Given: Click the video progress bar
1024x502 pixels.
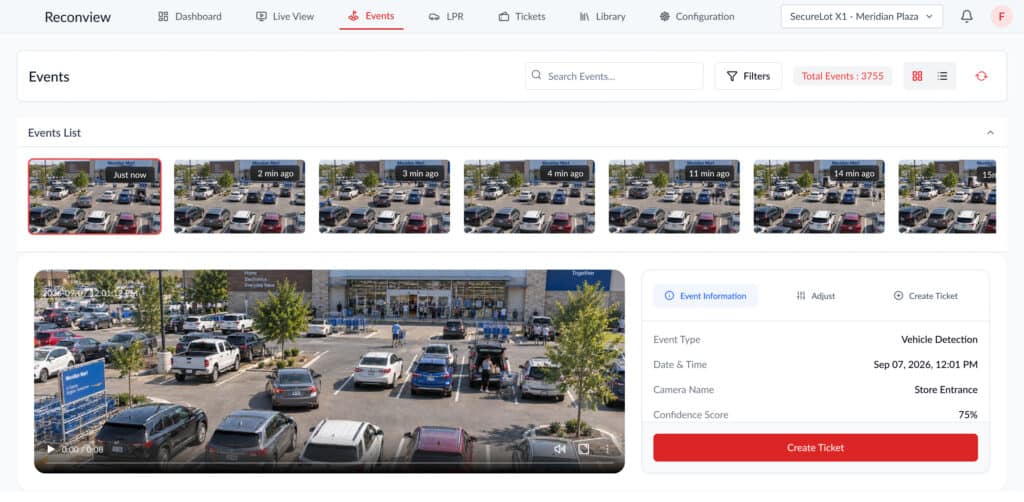Looking at the screenshot, I should coord(329,464).
